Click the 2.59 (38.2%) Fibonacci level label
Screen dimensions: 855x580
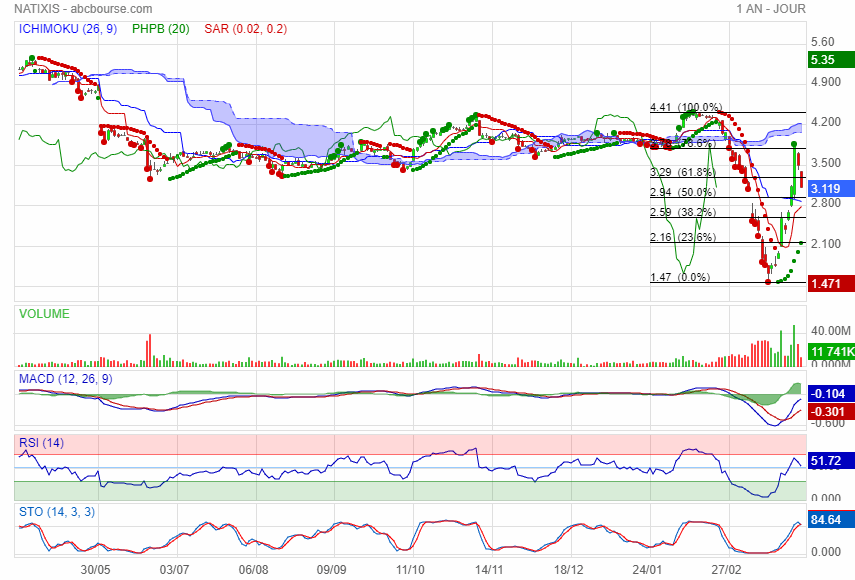[x=683, y=212]
